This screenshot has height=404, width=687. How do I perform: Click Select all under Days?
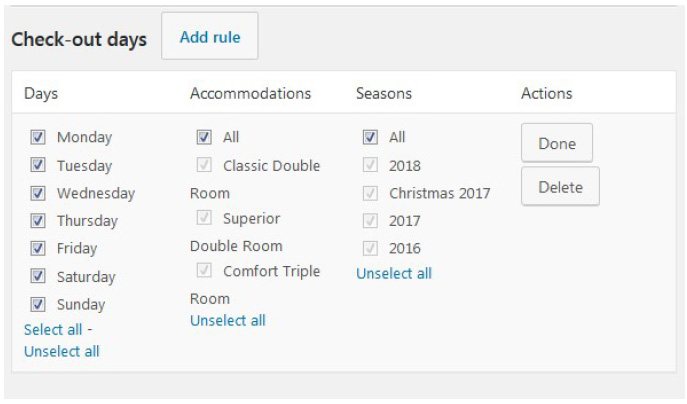[x=53, y=330]
